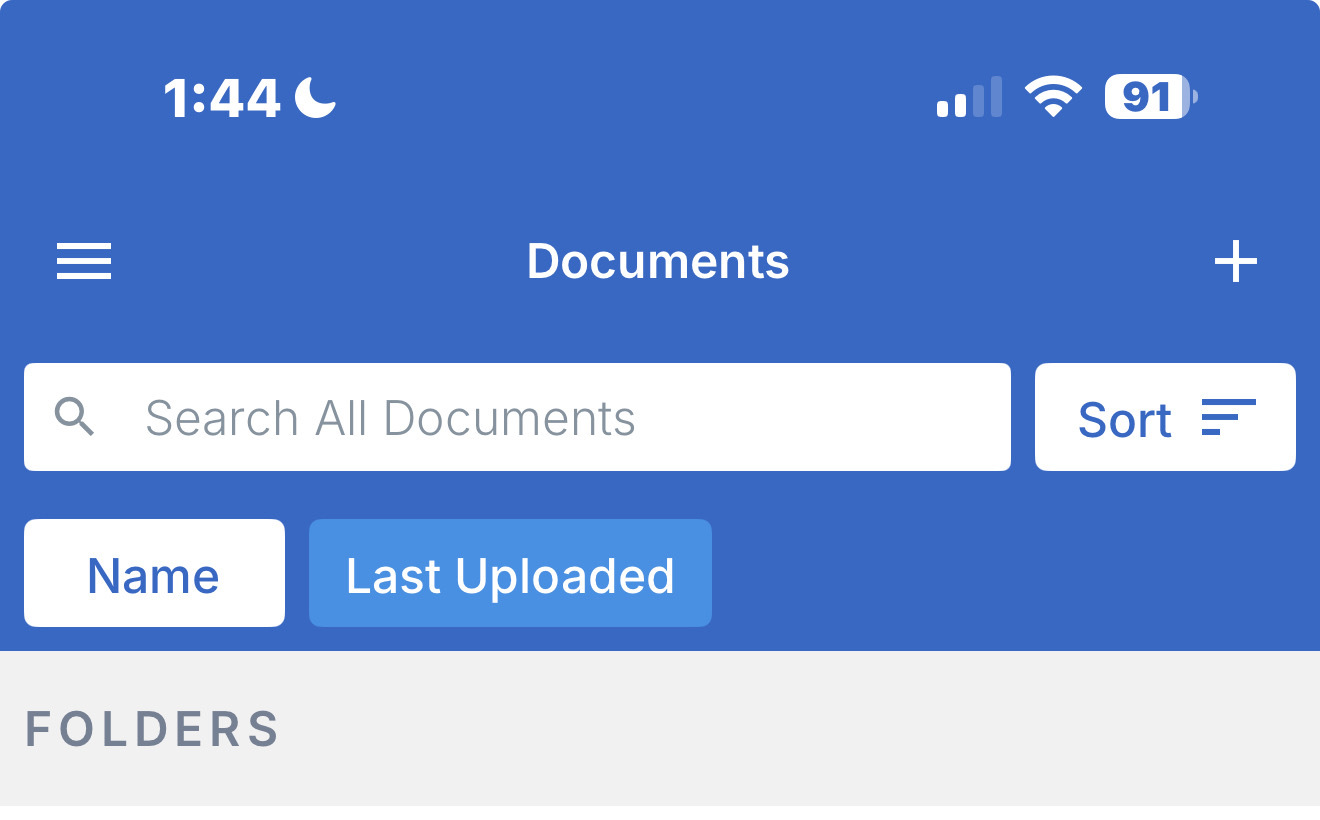
Task: Tap the Documents page title
Action: pos(658,262)
